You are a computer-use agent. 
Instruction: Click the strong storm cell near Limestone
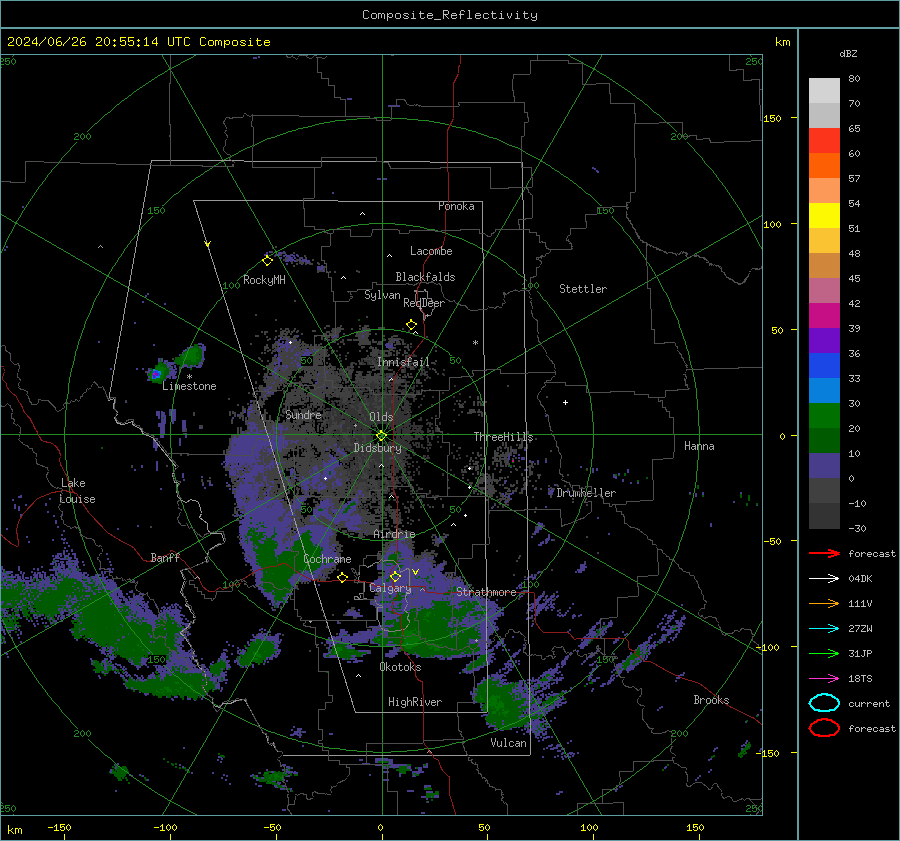pos(156,374)
